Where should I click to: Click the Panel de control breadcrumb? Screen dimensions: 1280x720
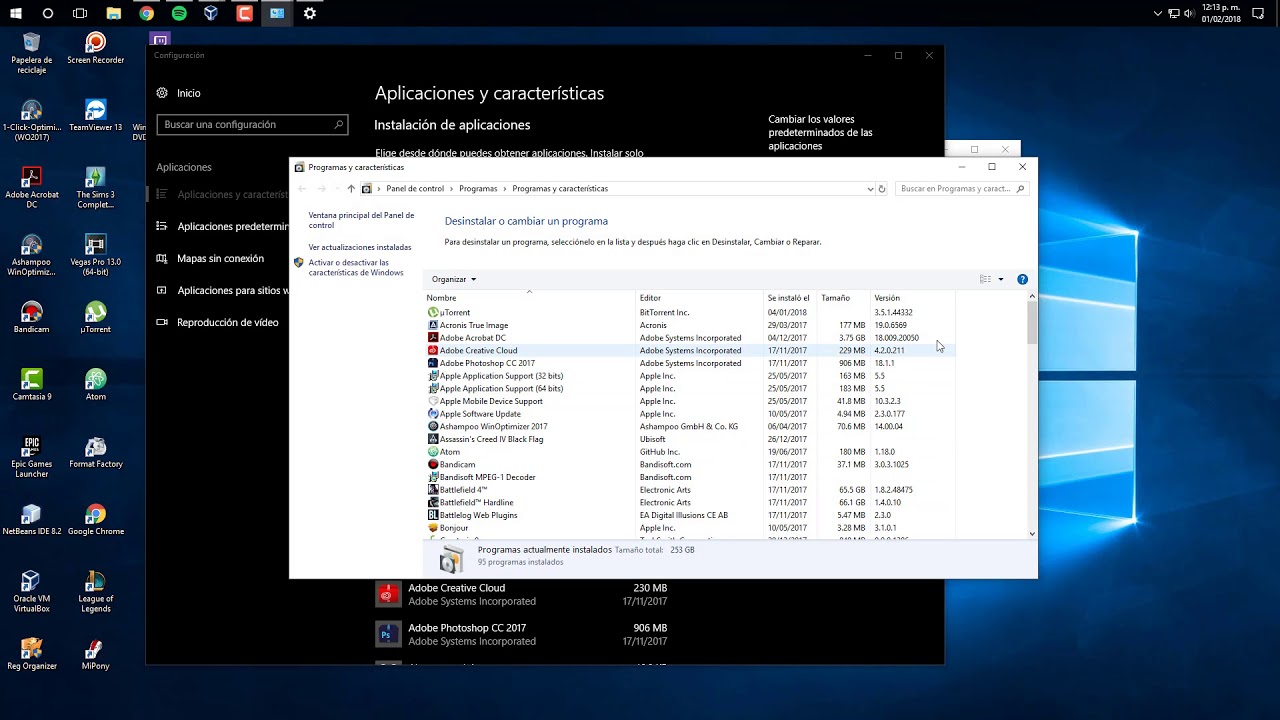(x=415, y=188)
